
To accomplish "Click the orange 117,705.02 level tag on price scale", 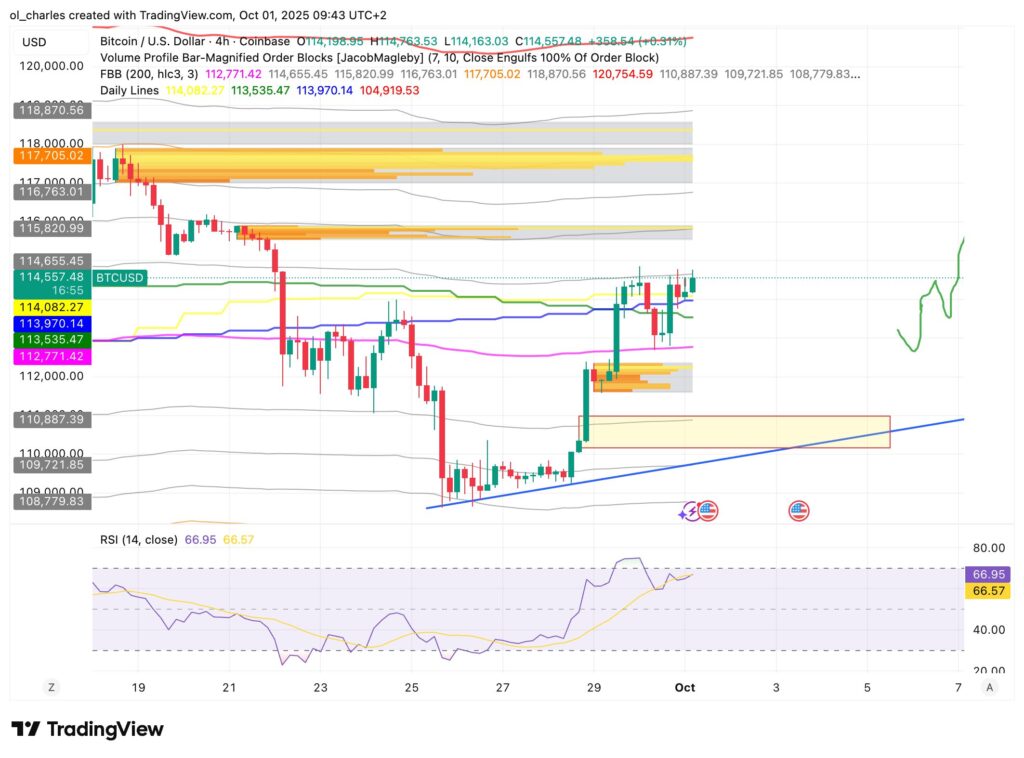I will click(x=49, y=156).
